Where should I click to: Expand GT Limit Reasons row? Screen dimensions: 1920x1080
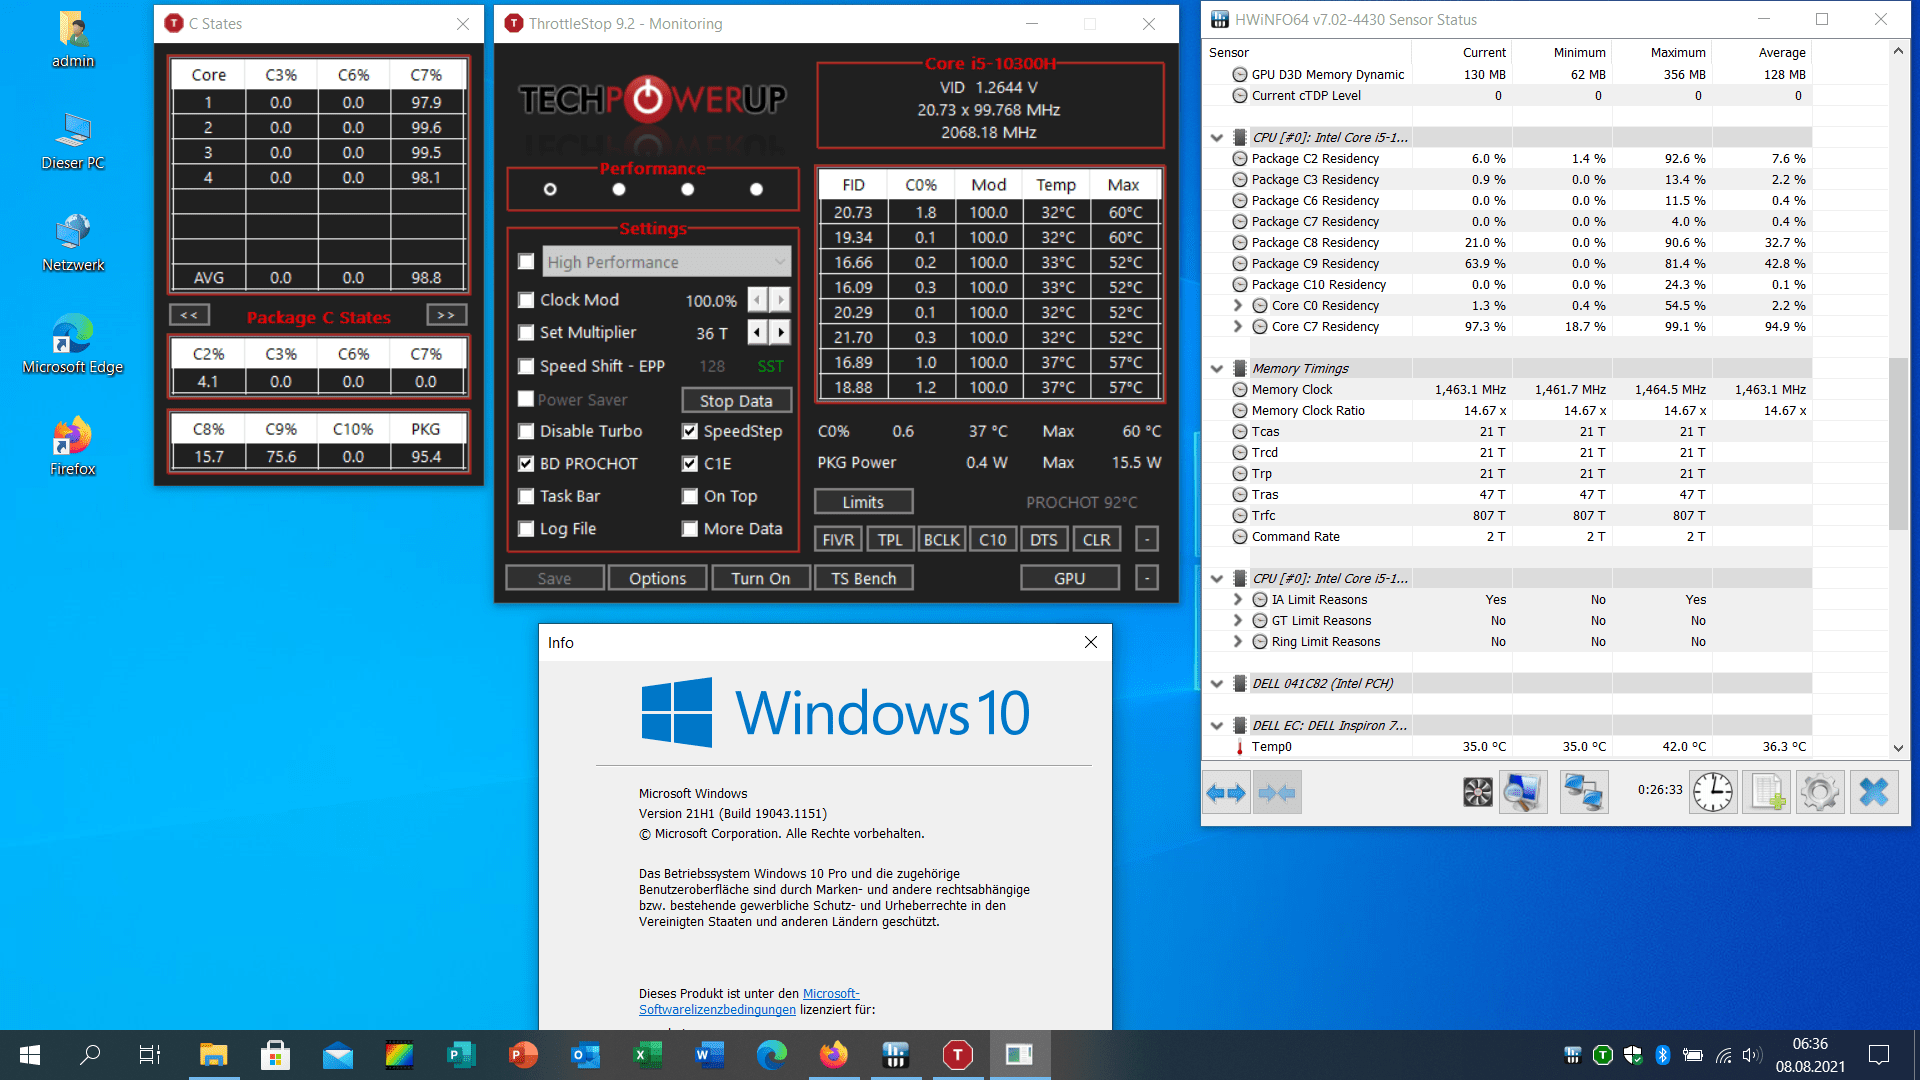click(x=1237, y=621)
